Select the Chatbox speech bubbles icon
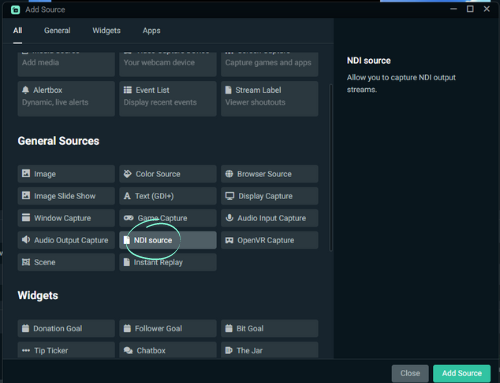 pos(128,350)
